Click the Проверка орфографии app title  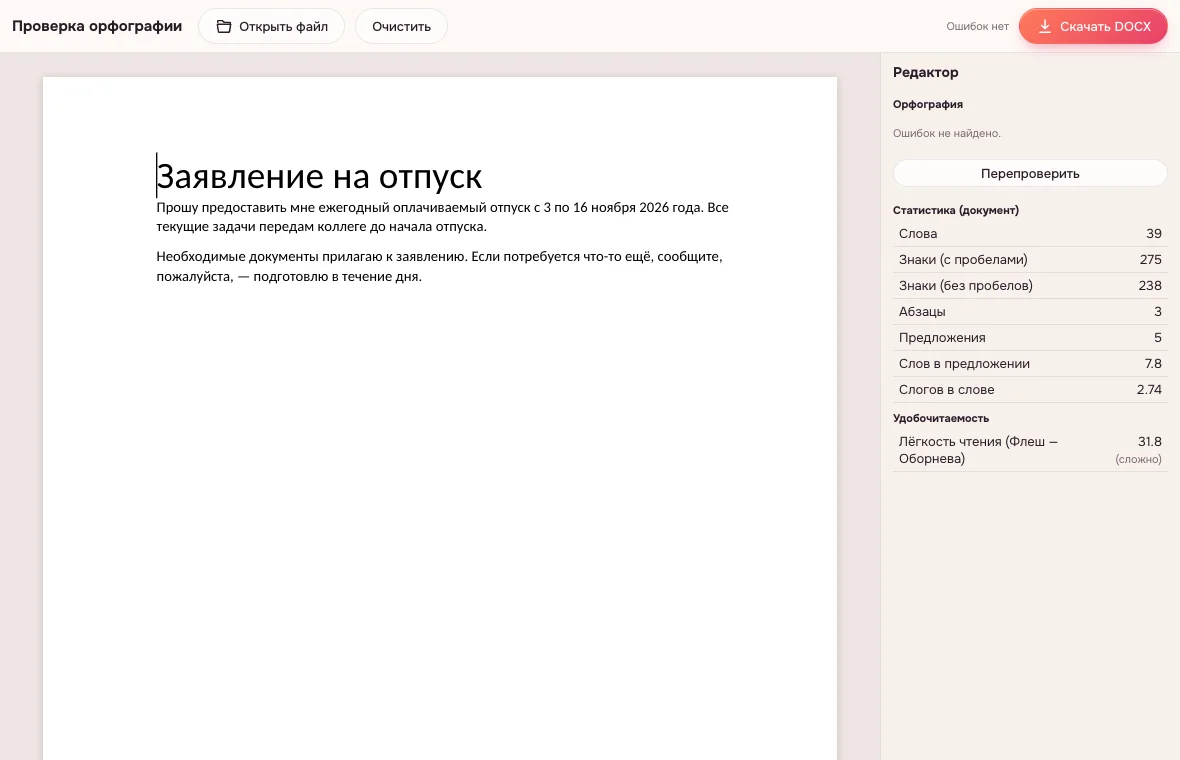point(97,26)
